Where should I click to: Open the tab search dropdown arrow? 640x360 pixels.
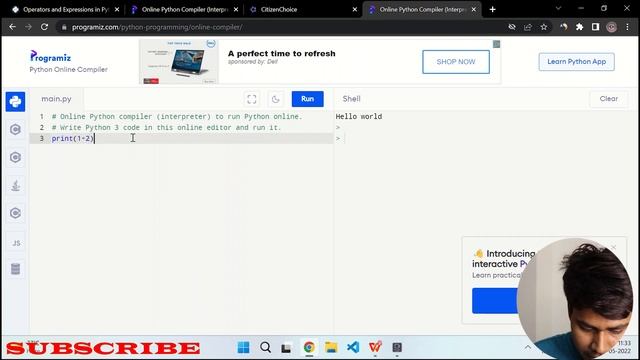(x=558, y=9)
